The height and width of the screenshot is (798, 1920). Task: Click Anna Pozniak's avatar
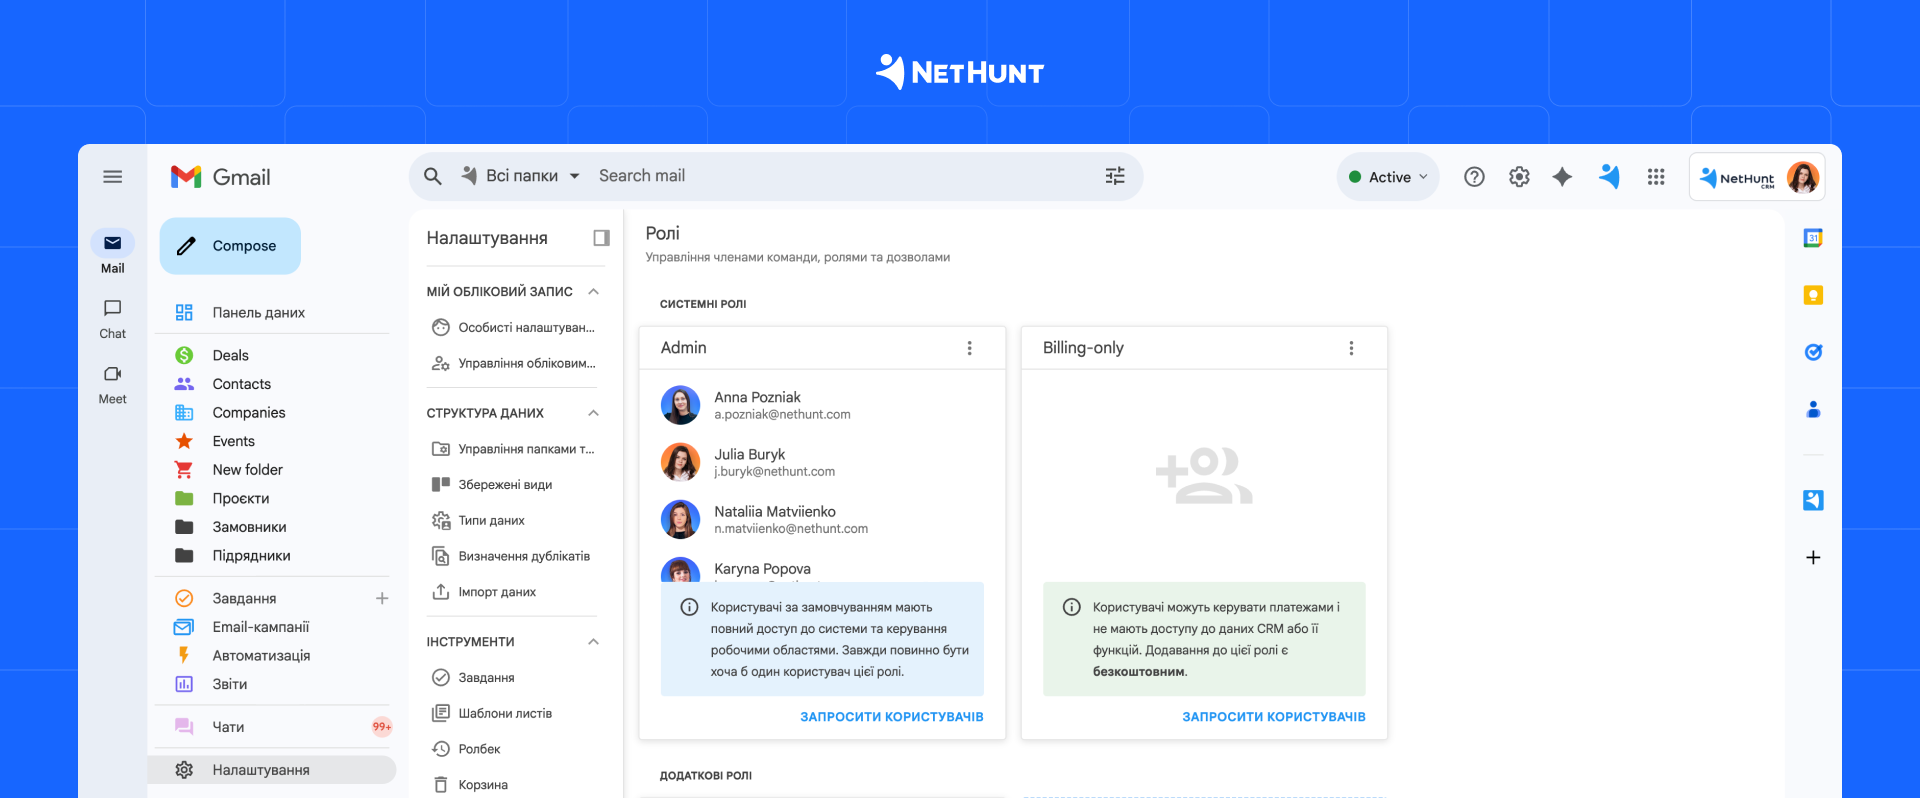680,405
